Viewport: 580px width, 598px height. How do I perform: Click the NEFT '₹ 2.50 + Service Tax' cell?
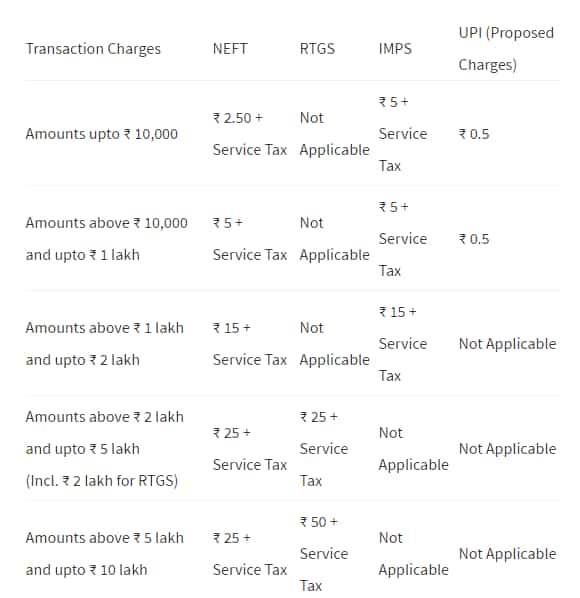point(249,134)
